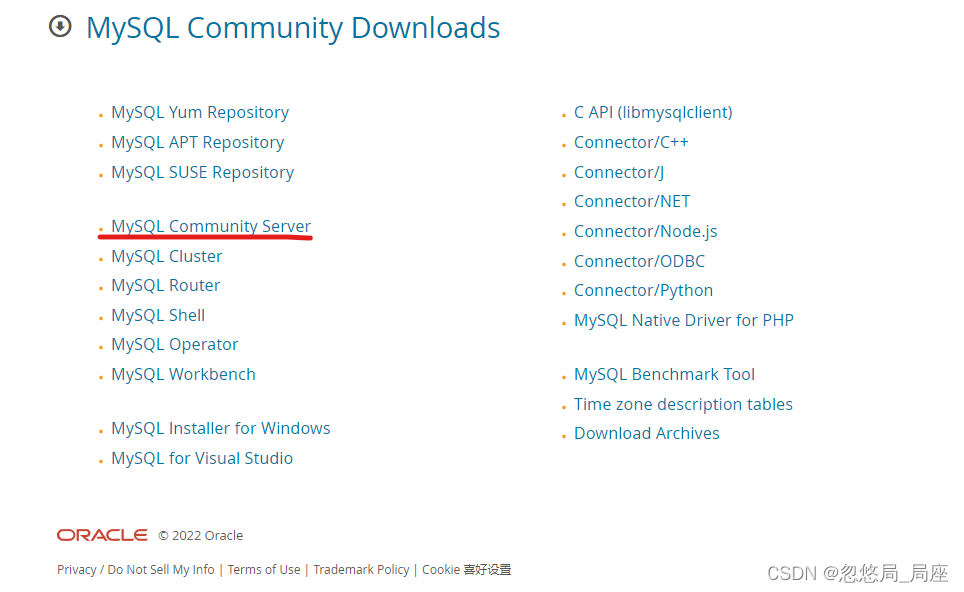Visit the MySQL Router link
The width and height of the screenshot is (964, 592).
point(165,285)
